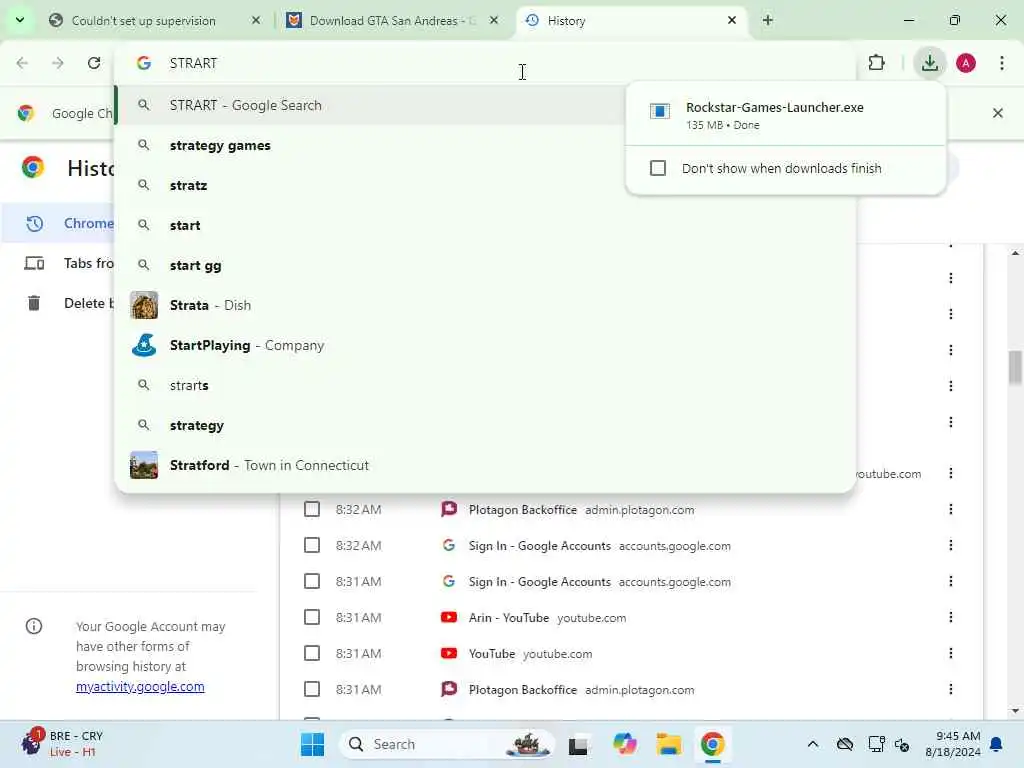Check the 8:31 AM YouTube youtube.com entry

point(312,653)
